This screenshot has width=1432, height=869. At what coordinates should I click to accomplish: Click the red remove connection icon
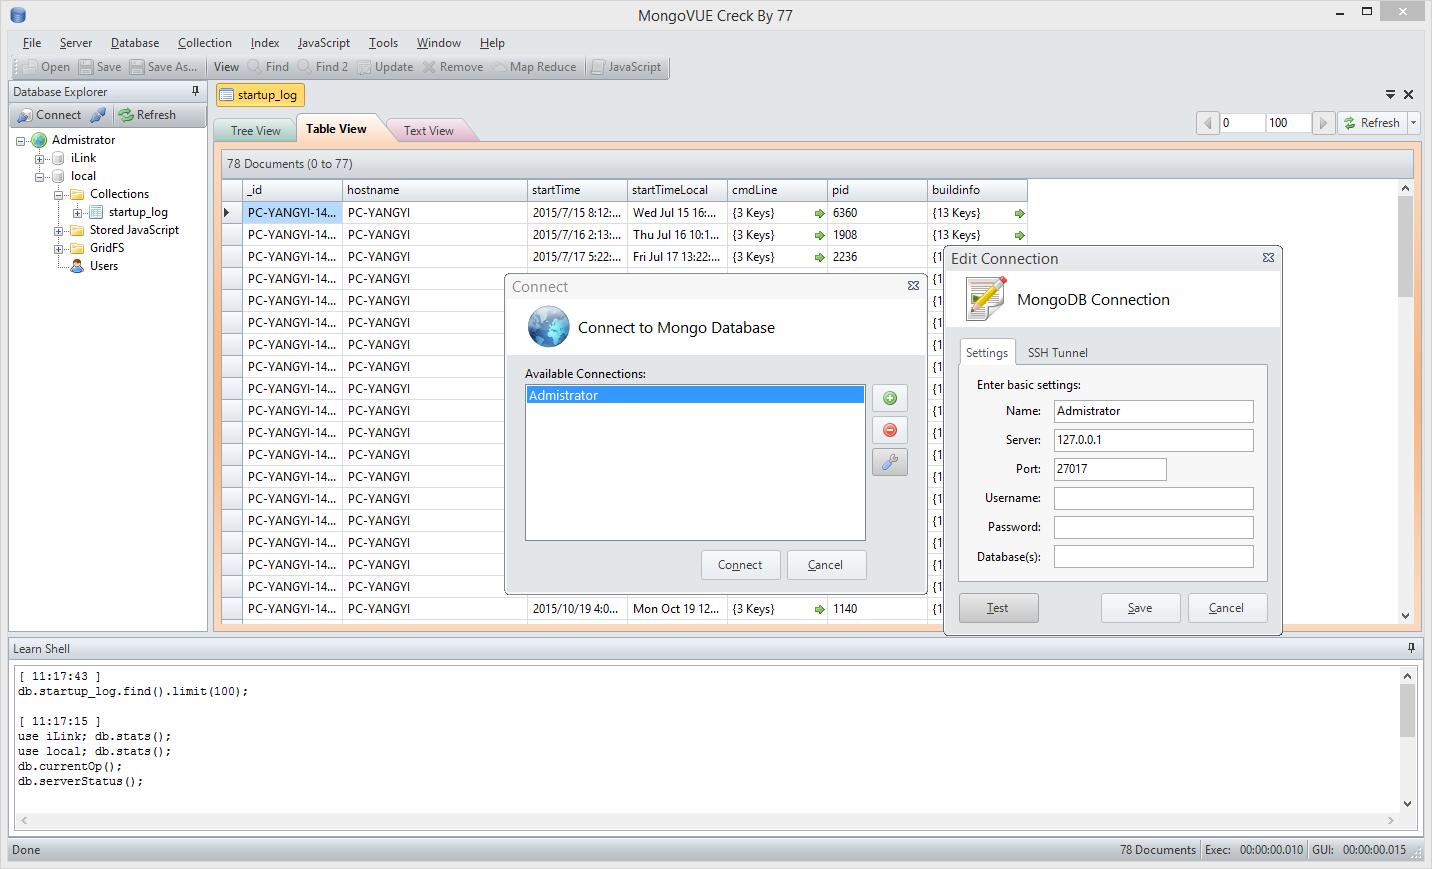(x=889, y=430)
